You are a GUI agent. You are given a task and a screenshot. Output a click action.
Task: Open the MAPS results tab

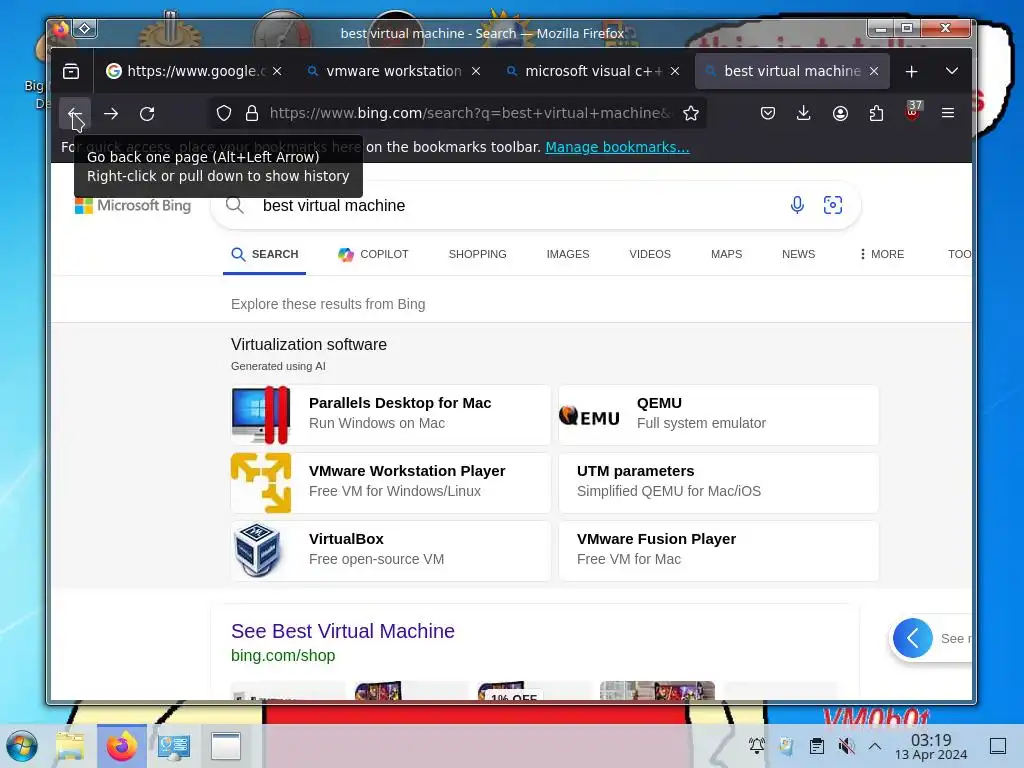[x=726, y=254]
